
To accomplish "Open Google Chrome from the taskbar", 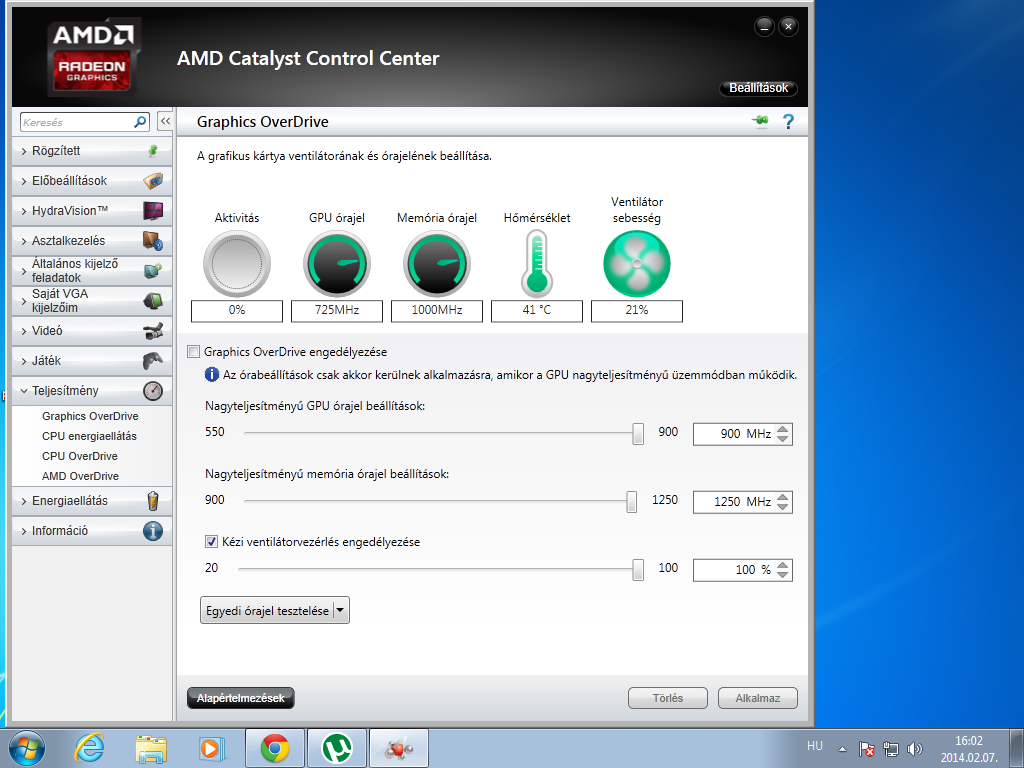I will pyautogui.click(x=275, y=748).
